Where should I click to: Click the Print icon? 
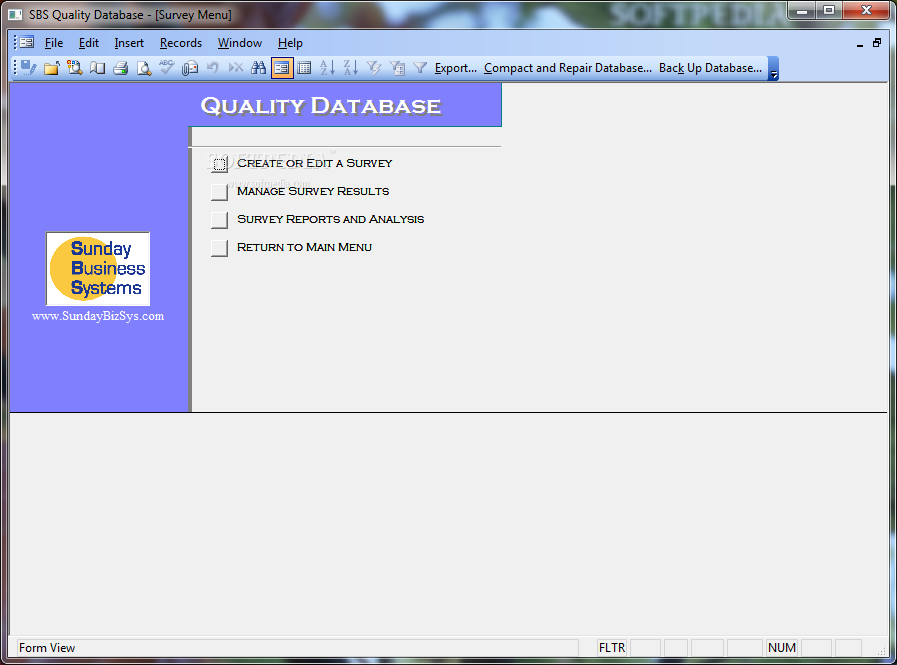(120, 68)
